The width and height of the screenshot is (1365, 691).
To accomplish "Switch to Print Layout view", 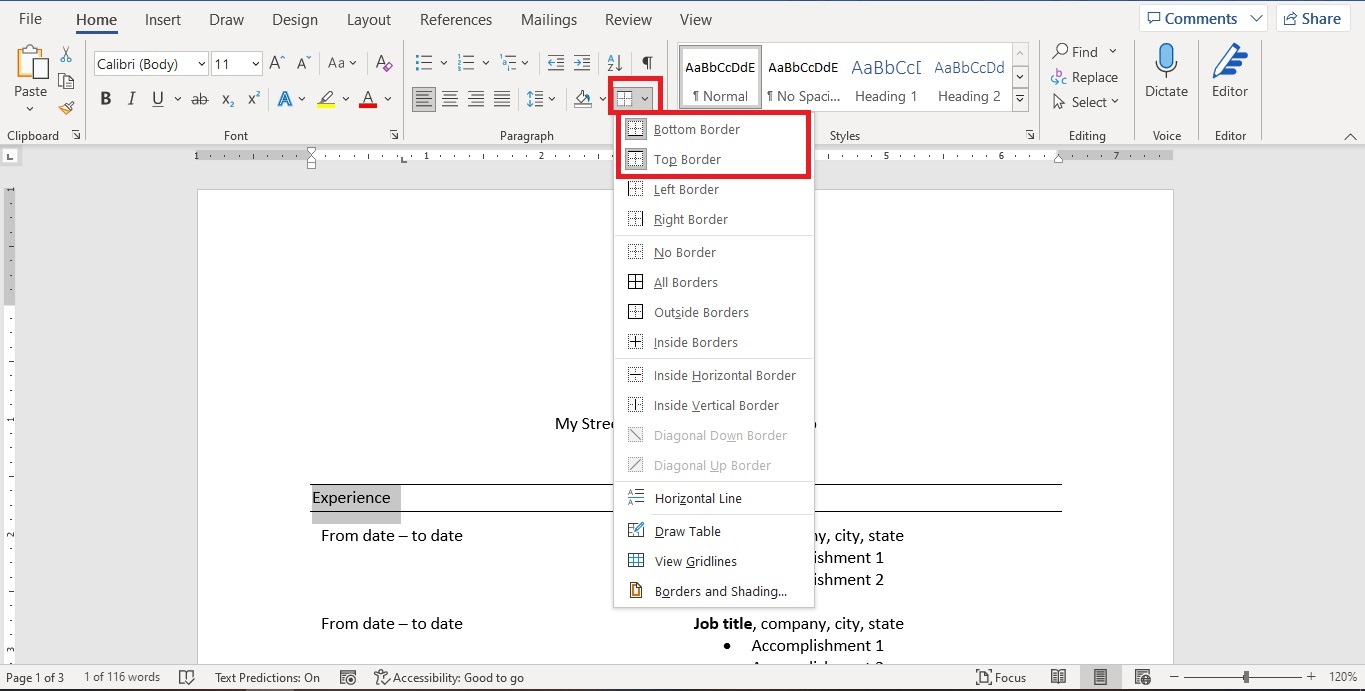I will 1101,678.
